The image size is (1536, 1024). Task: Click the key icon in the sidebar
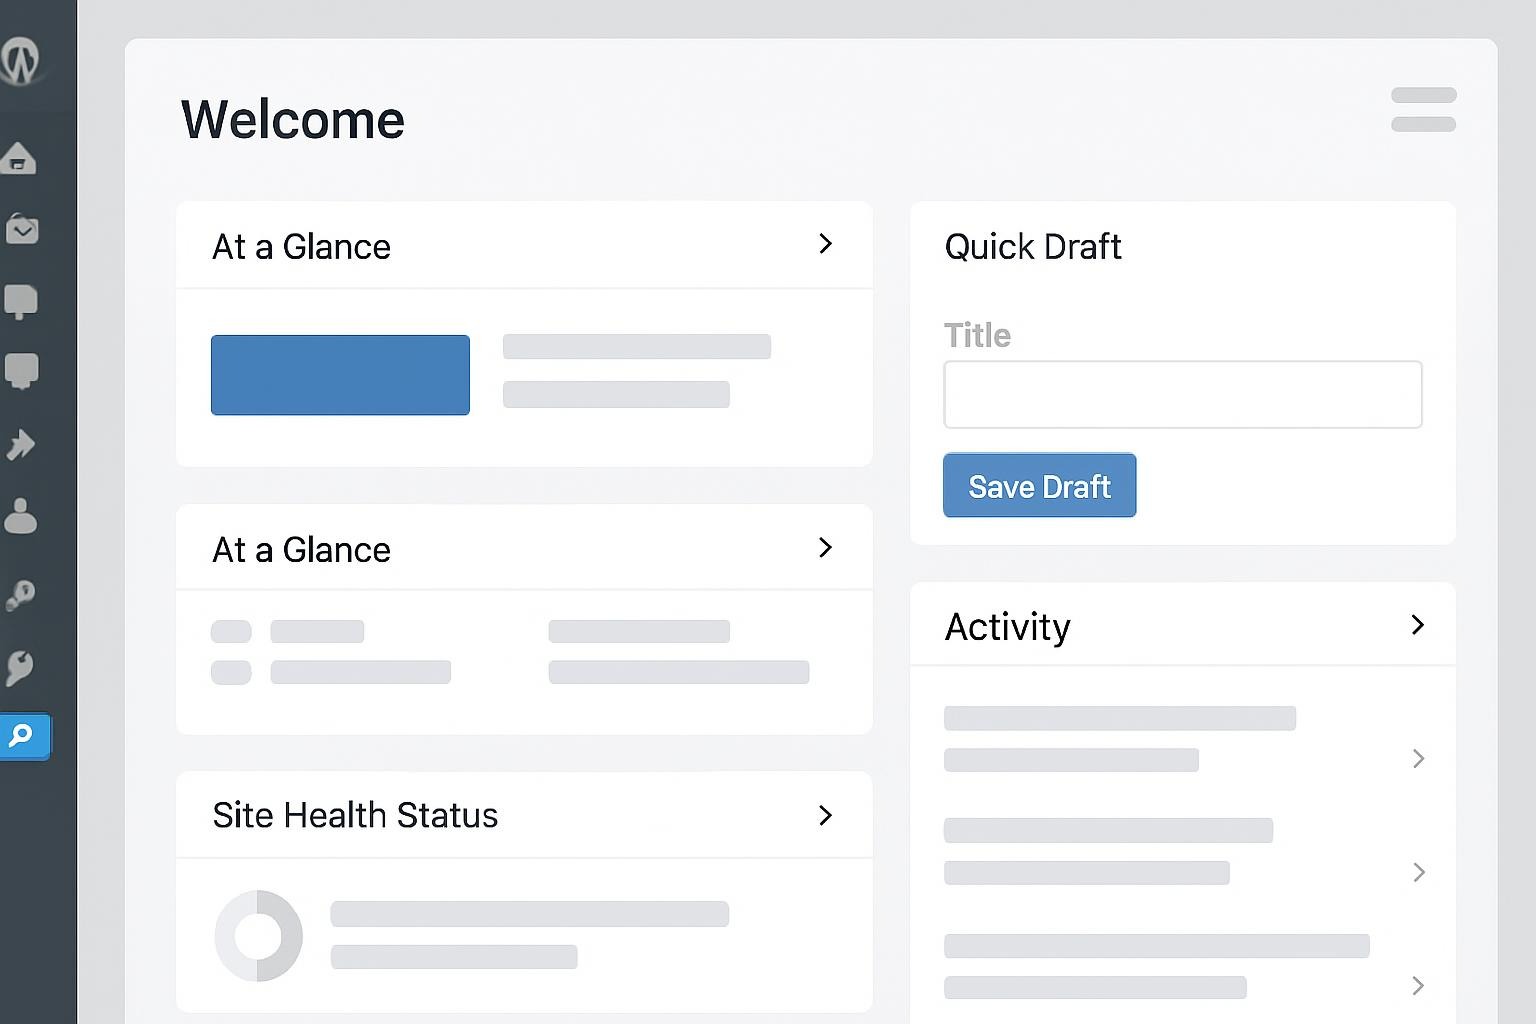(x=20, y=595)
